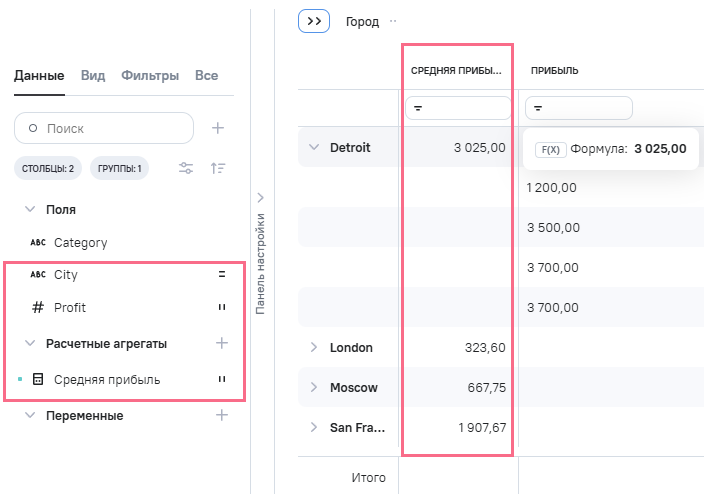The image size is (704, 494).
Task: Switch to the Вид tab
Action: (x=93, y=75)
